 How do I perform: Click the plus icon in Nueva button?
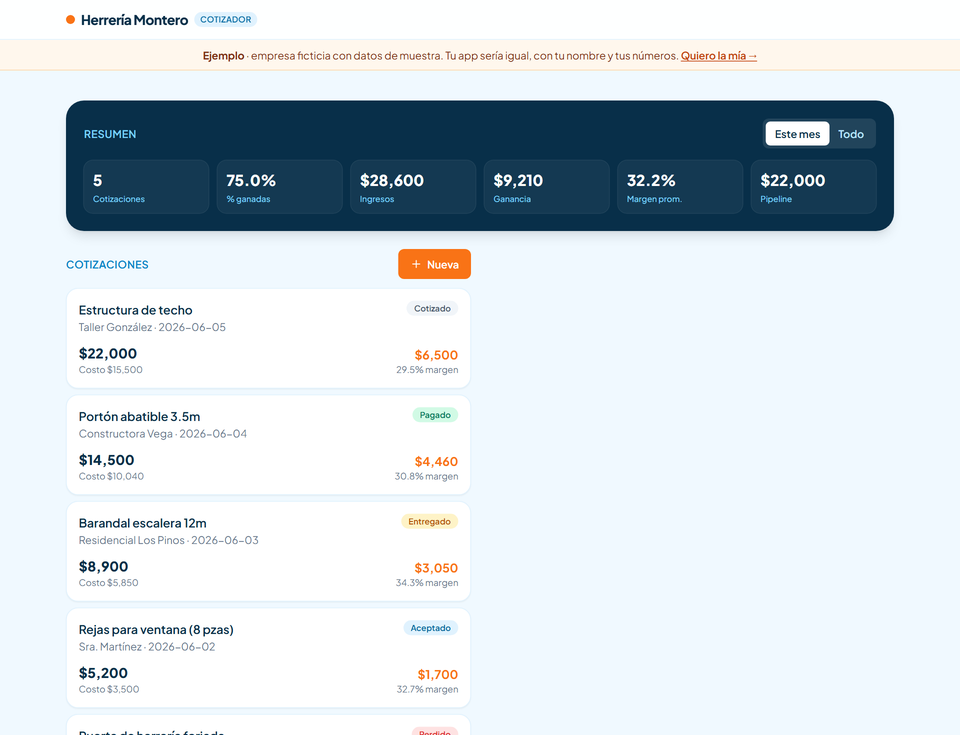pyautogui.click(x=416, y=264)
